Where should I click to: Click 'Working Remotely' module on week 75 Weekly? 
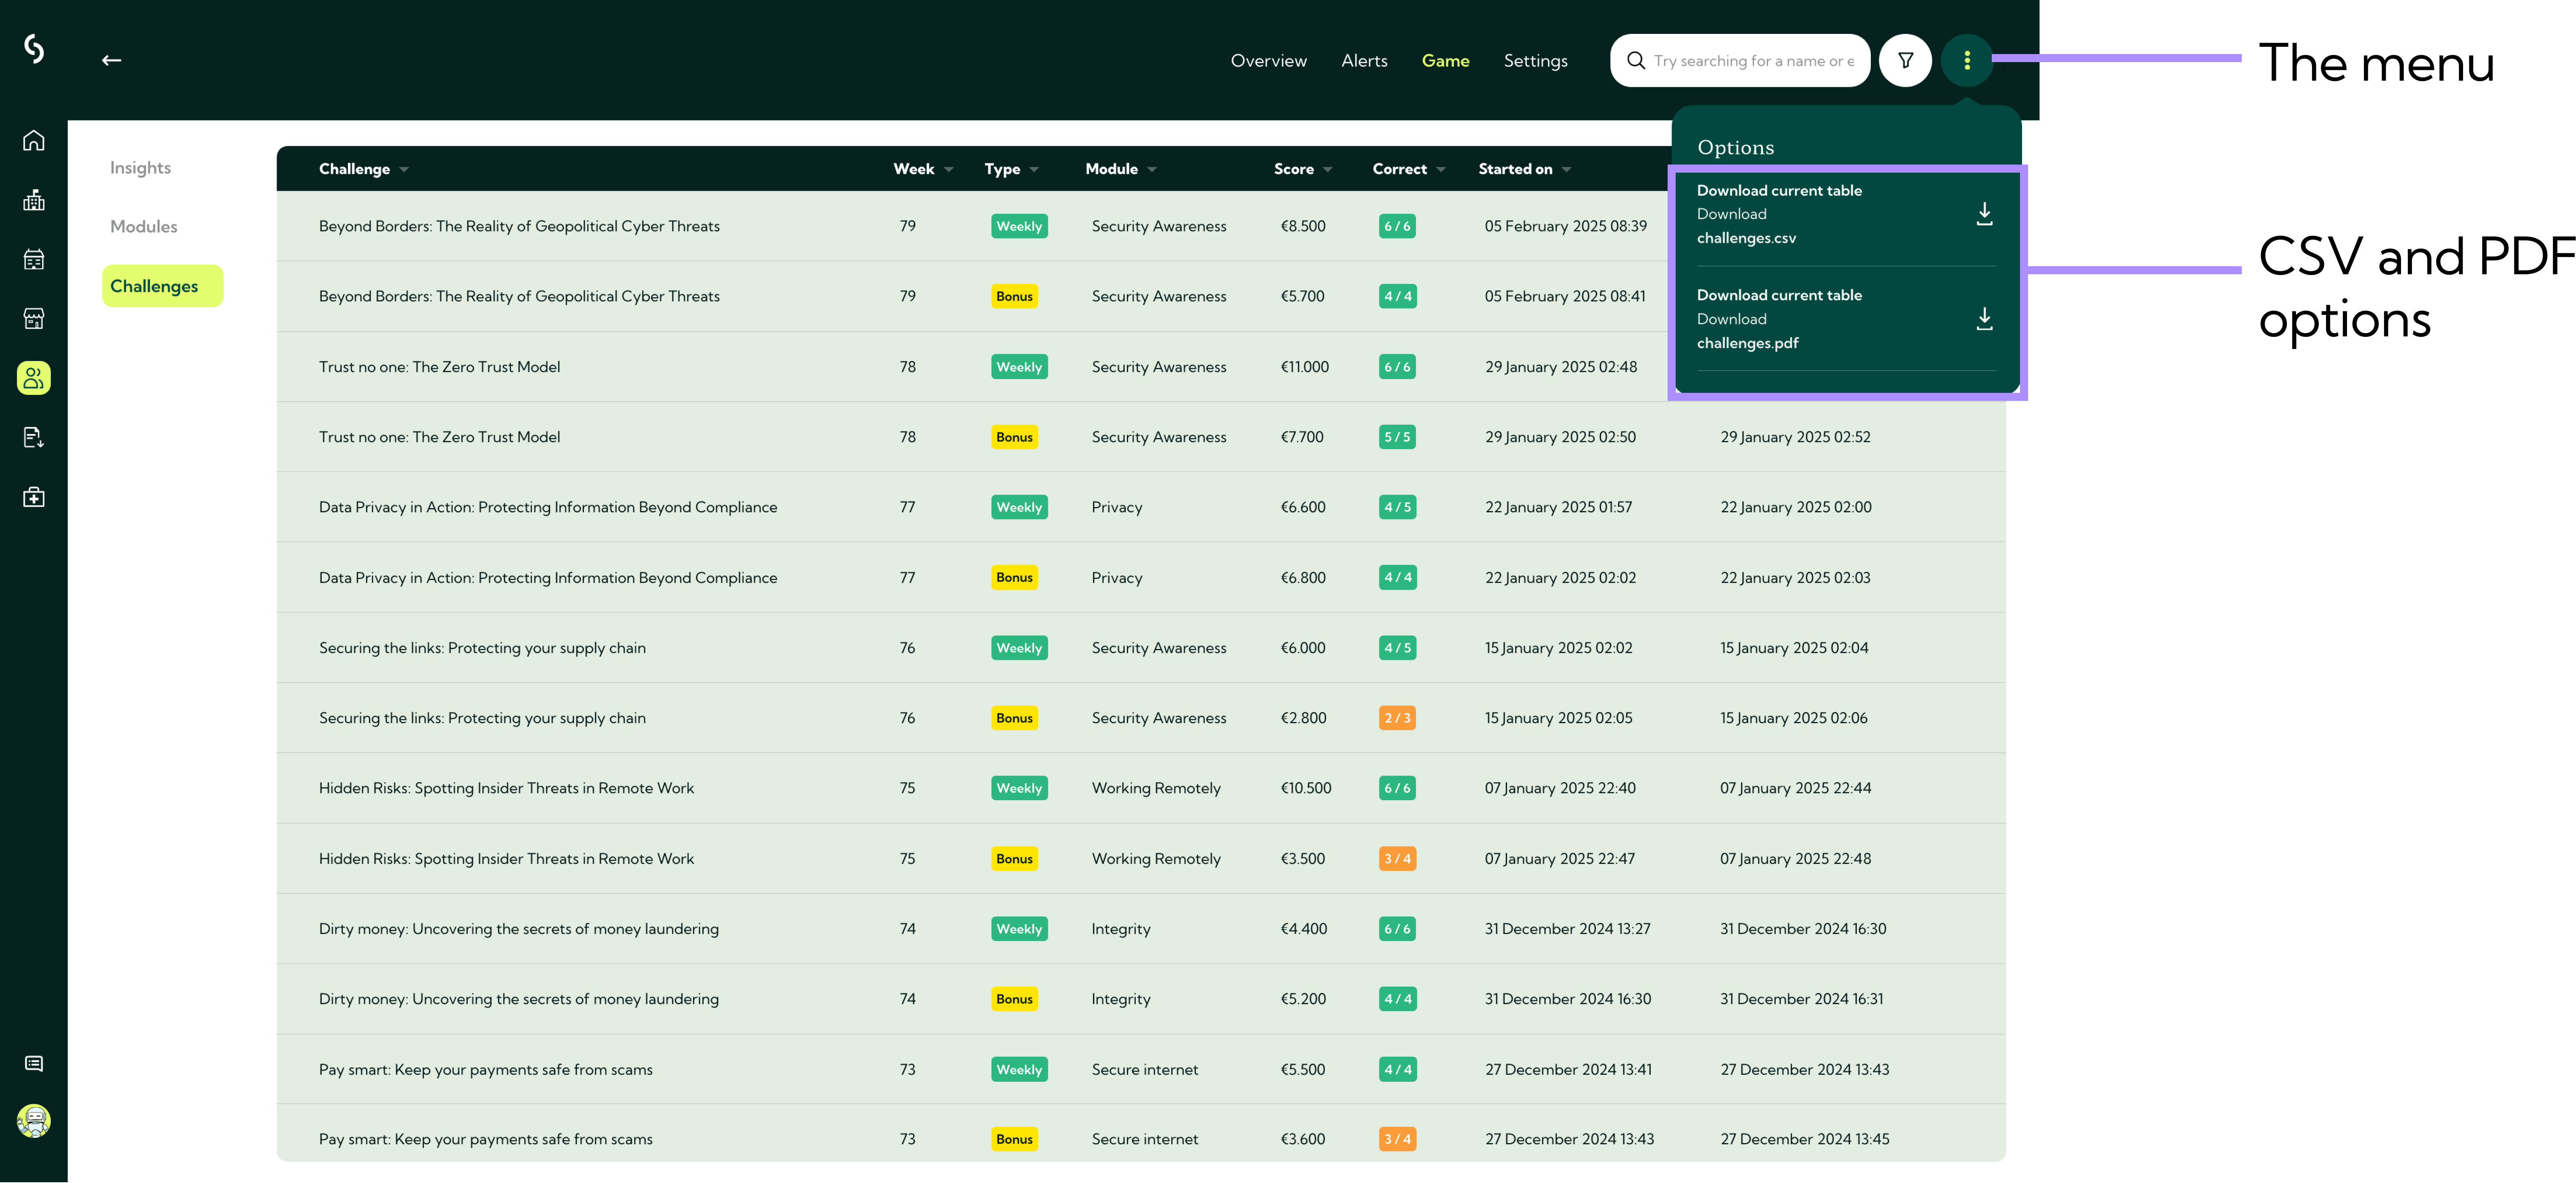coord(1156,788)
